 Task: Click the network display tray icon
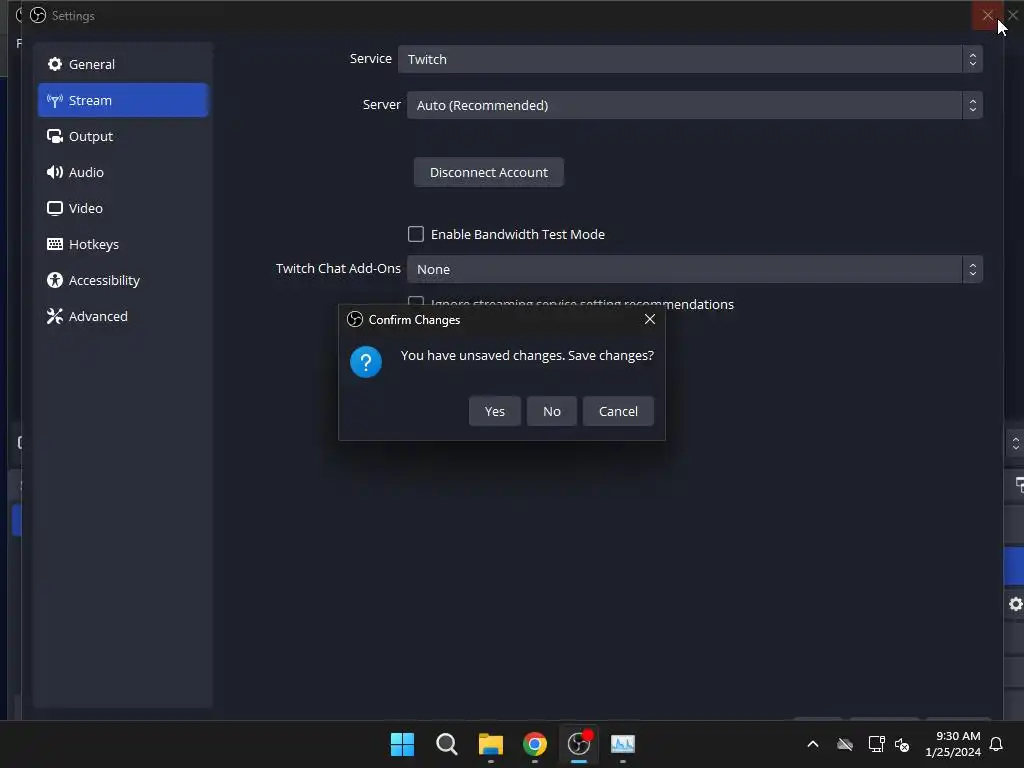coord(876,744)
